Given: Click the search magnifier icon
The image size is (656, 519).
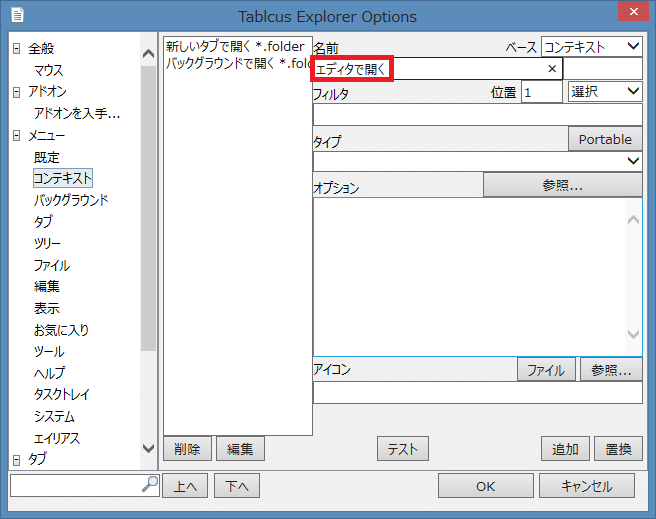Looking at the screenshot, I should pyautogui.click(x=150, y=485).
